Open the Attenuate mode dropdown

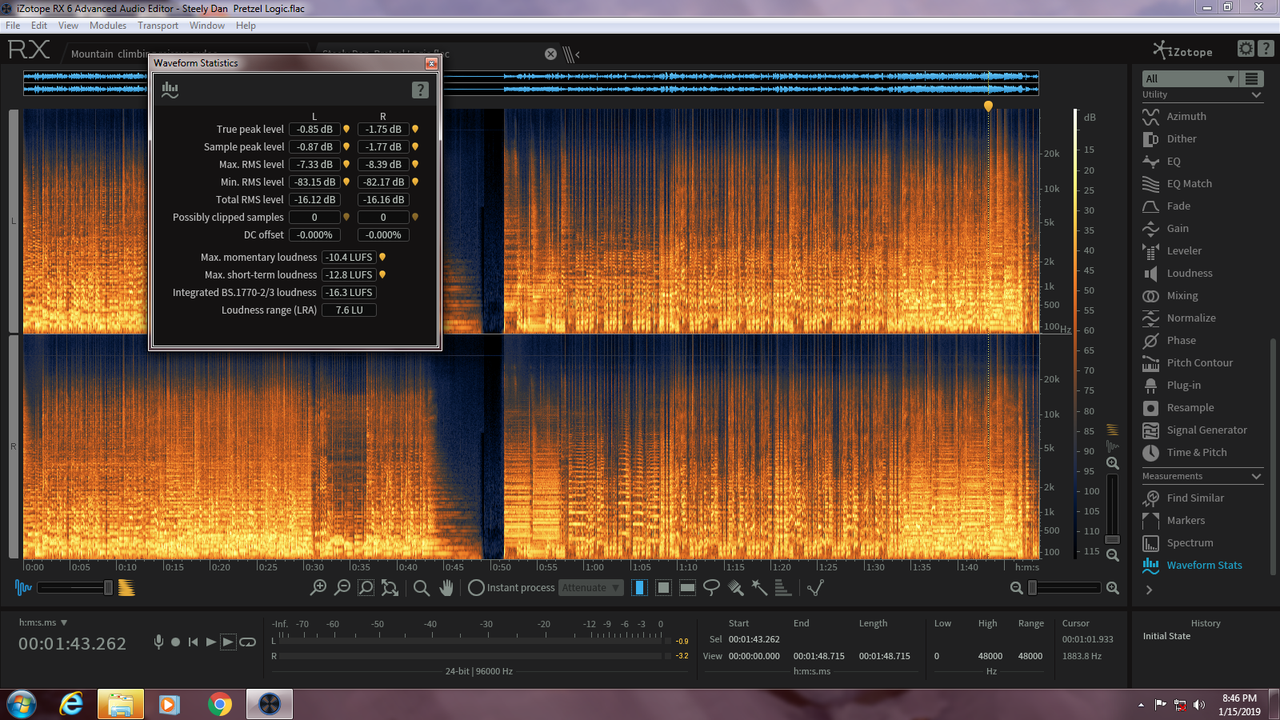coord(591,588)
